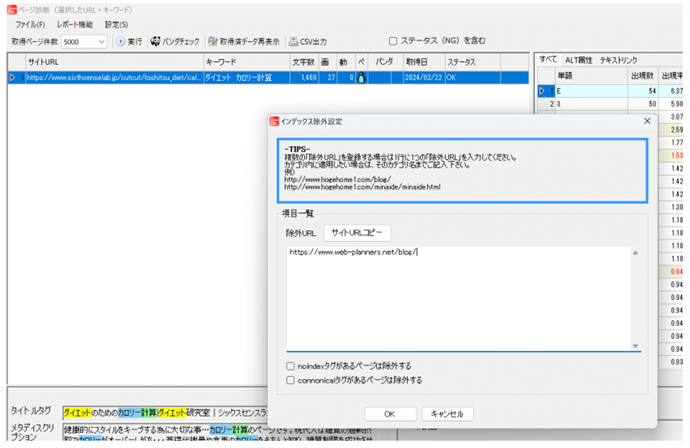Click the down arrow of the URL textarea scrollbar
This screenshot has width=690, height=448.
coord(635,346)
